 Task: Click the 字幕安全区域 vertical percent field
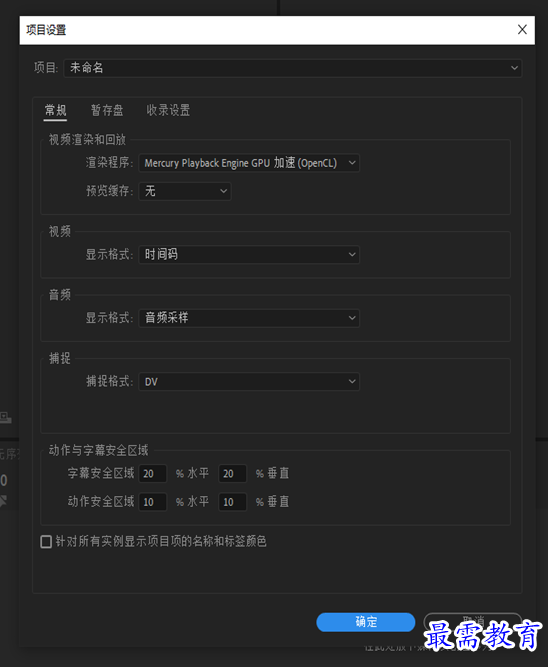[232, 473]
